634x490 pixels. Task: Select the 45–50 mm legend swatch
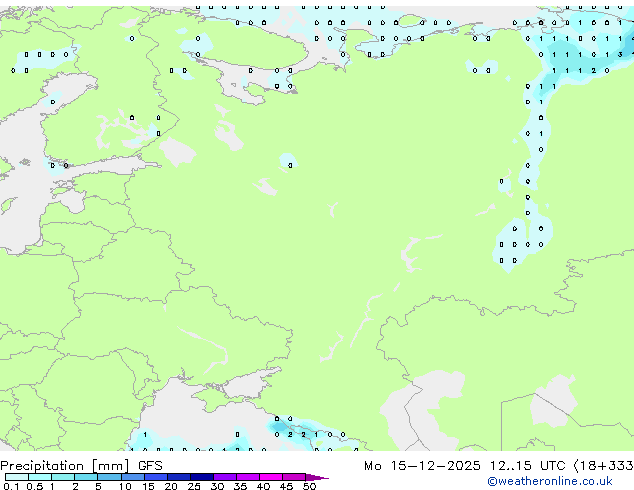tap(294, 477)
